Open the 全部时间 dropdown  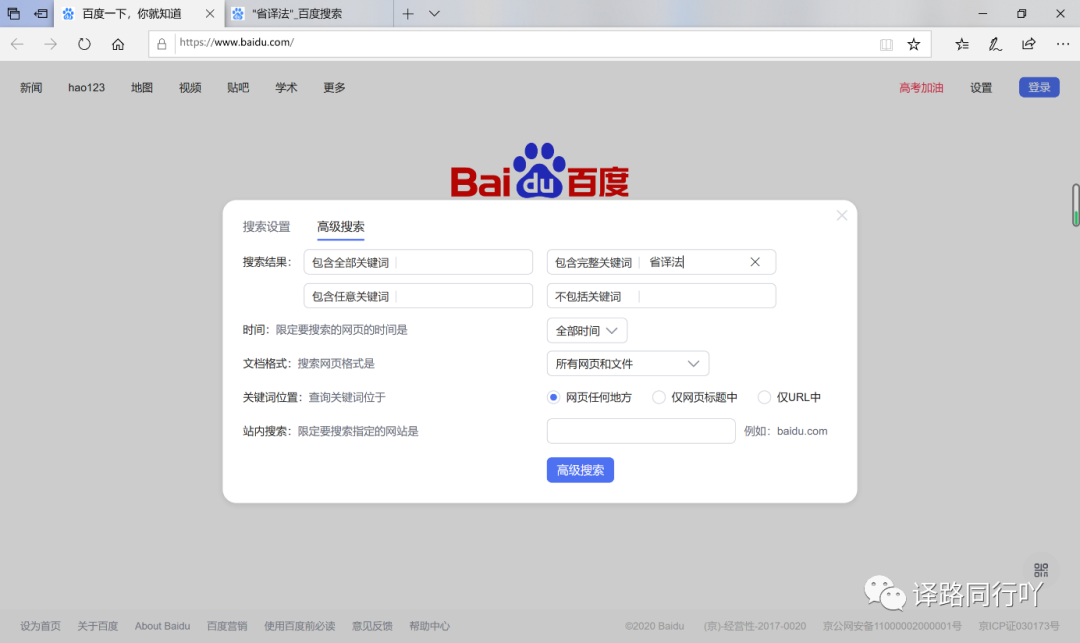(587, 330)
